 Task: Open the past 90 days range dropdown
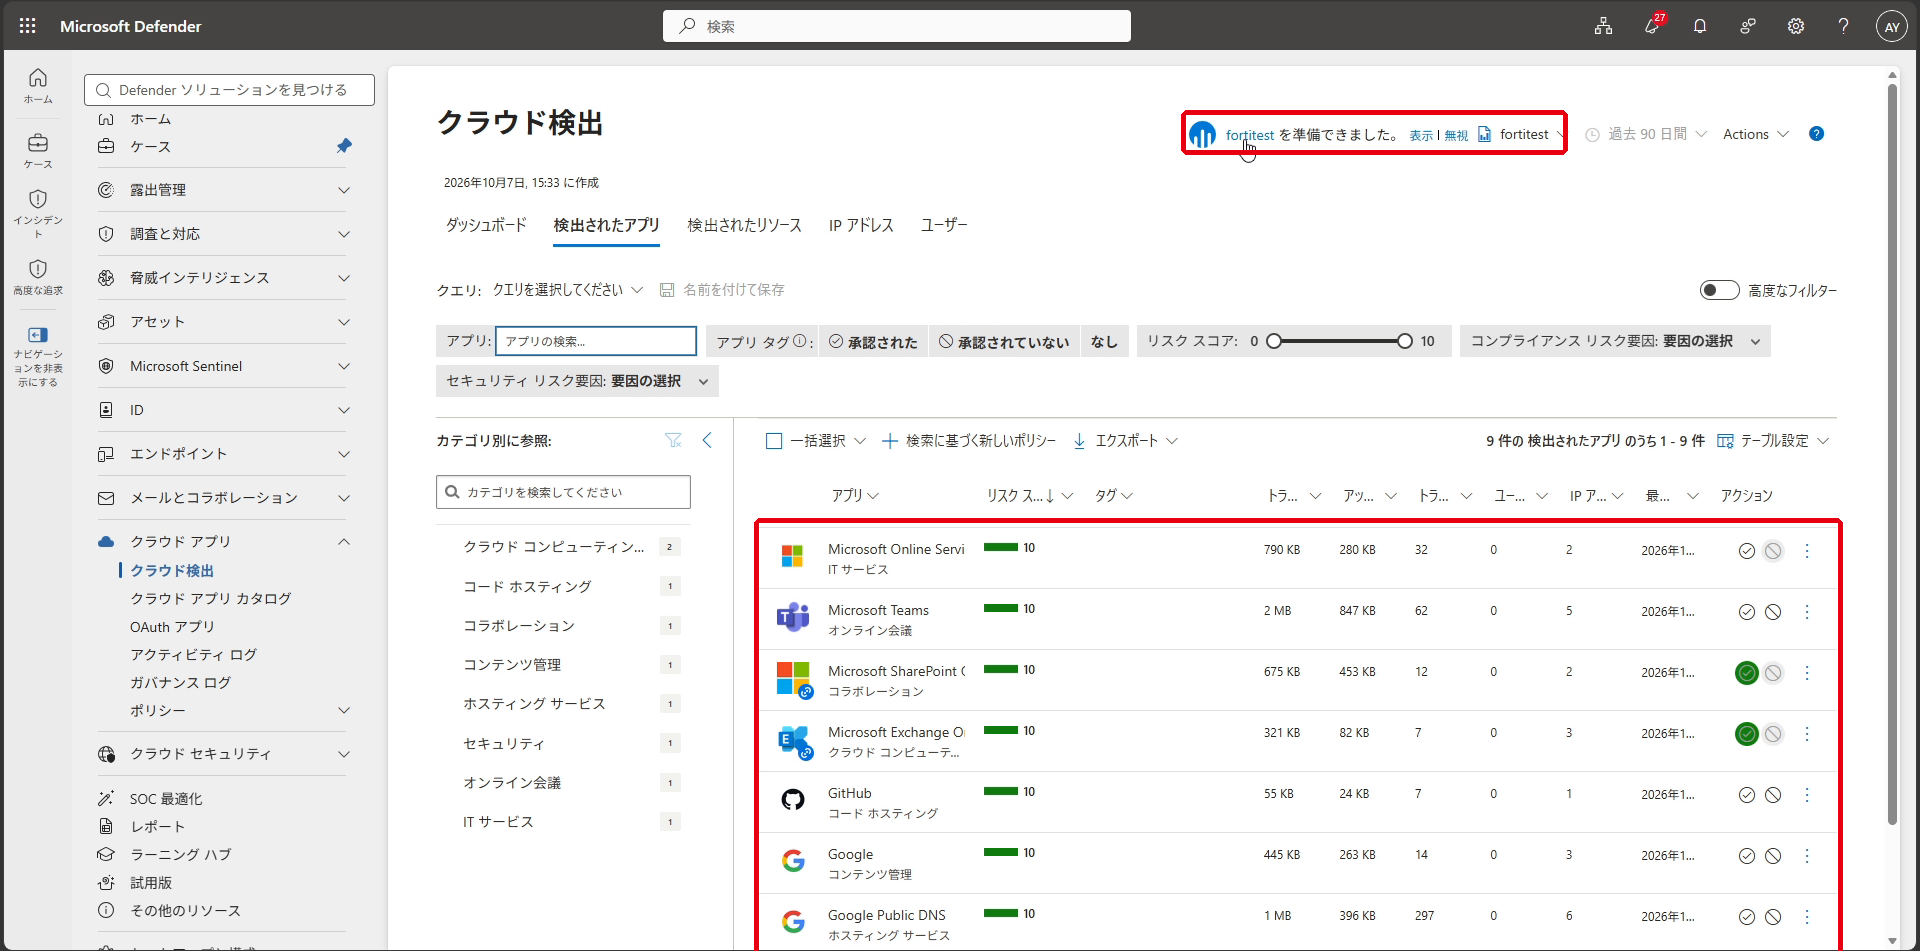tap(1646, 134)
